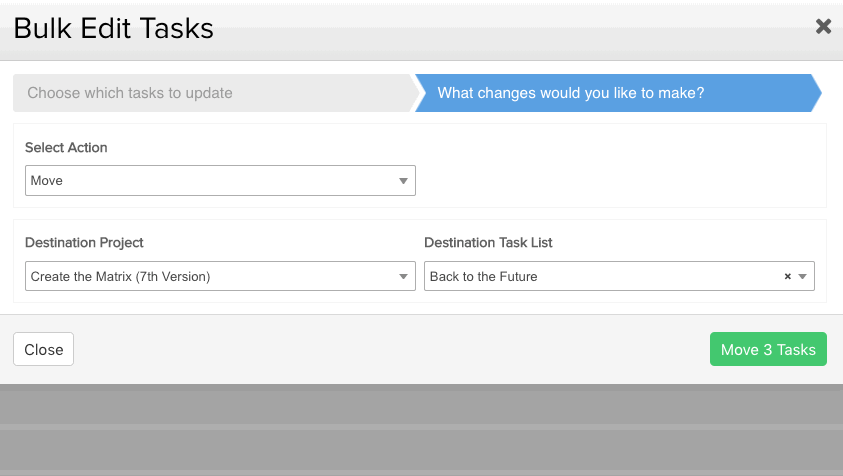Click the footer area between Close and Move buttons
This screenshot has height=476, width=843.
(391, 349)
